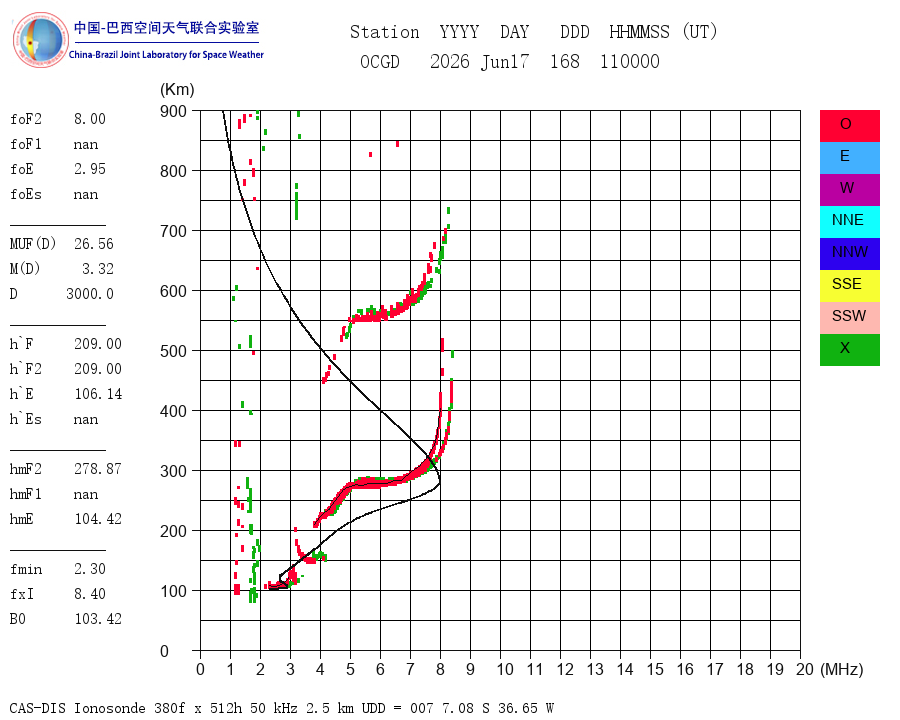Viewport: 900px width, 720px height.
Task: Click the 8 MHz tick label
Action: pyautogui.click(x=440, y=669)
